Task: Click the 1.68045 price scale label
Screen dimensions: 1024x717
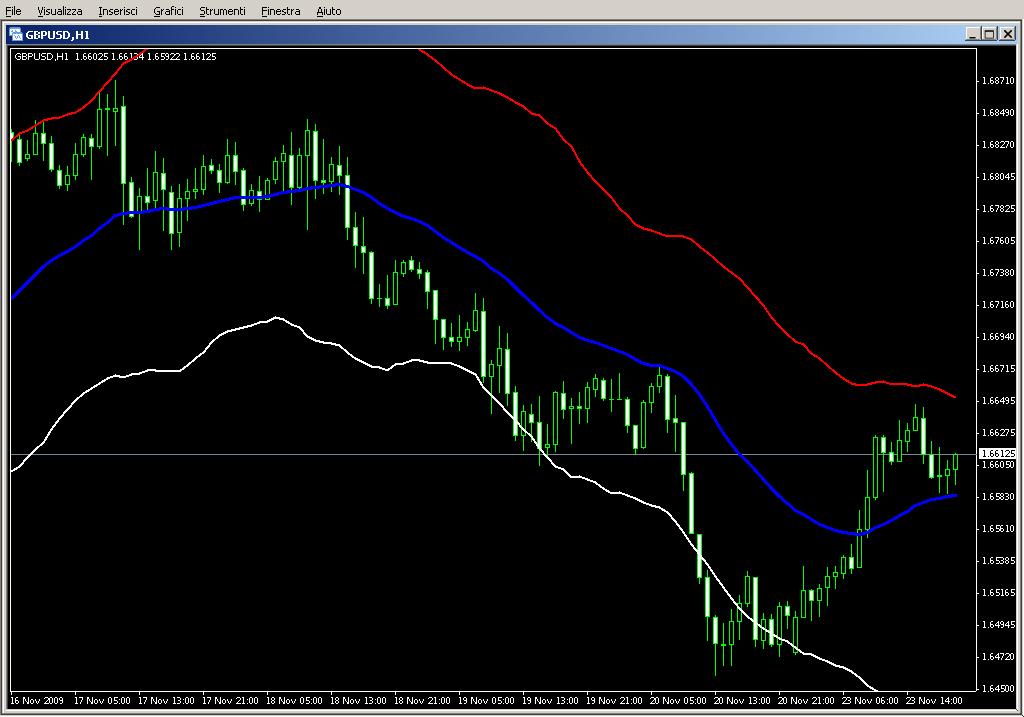Action: pos(999,176)
